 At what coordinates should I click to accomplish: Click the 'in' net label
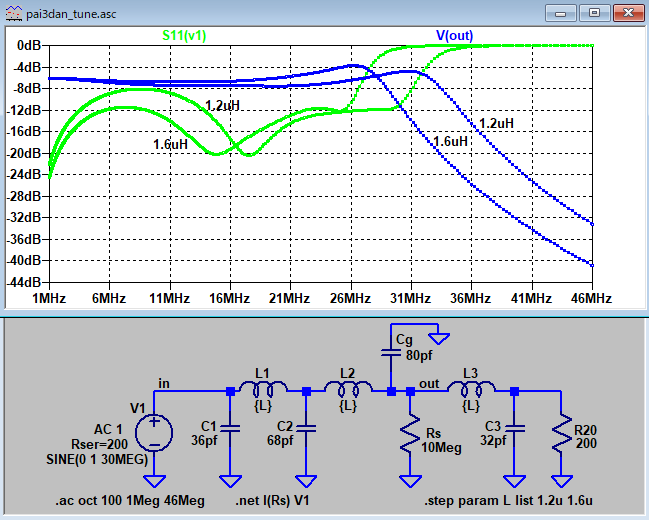point(164,383)
